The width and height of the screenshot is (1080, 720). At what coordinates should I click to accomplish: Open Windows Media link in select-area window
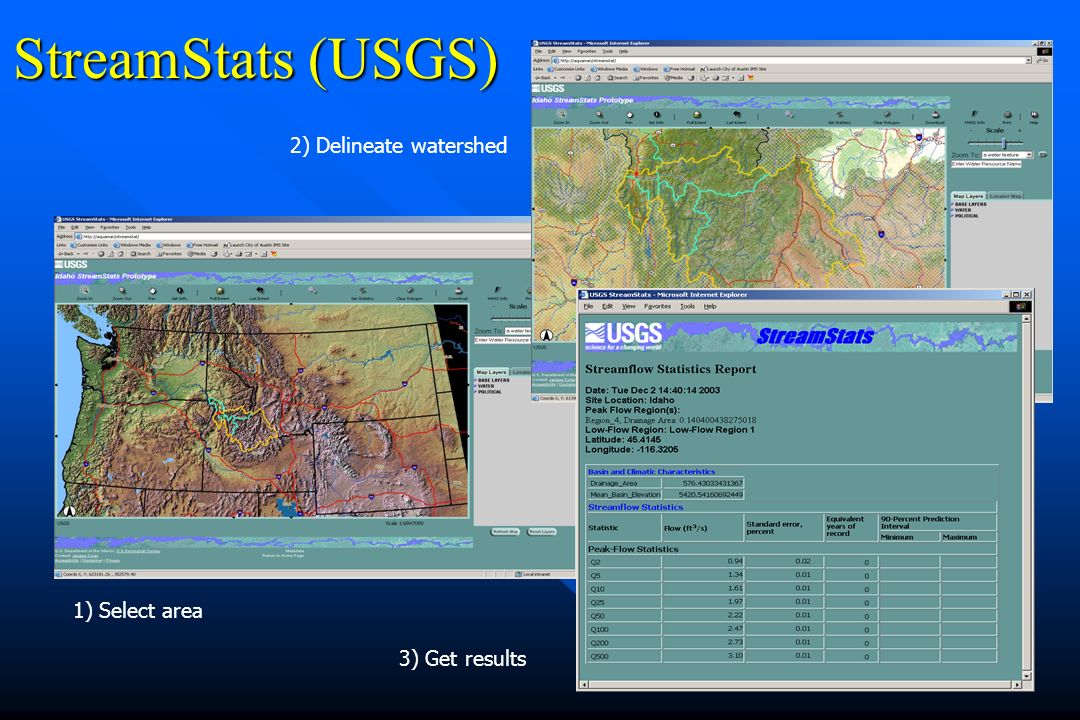[133, 245]
